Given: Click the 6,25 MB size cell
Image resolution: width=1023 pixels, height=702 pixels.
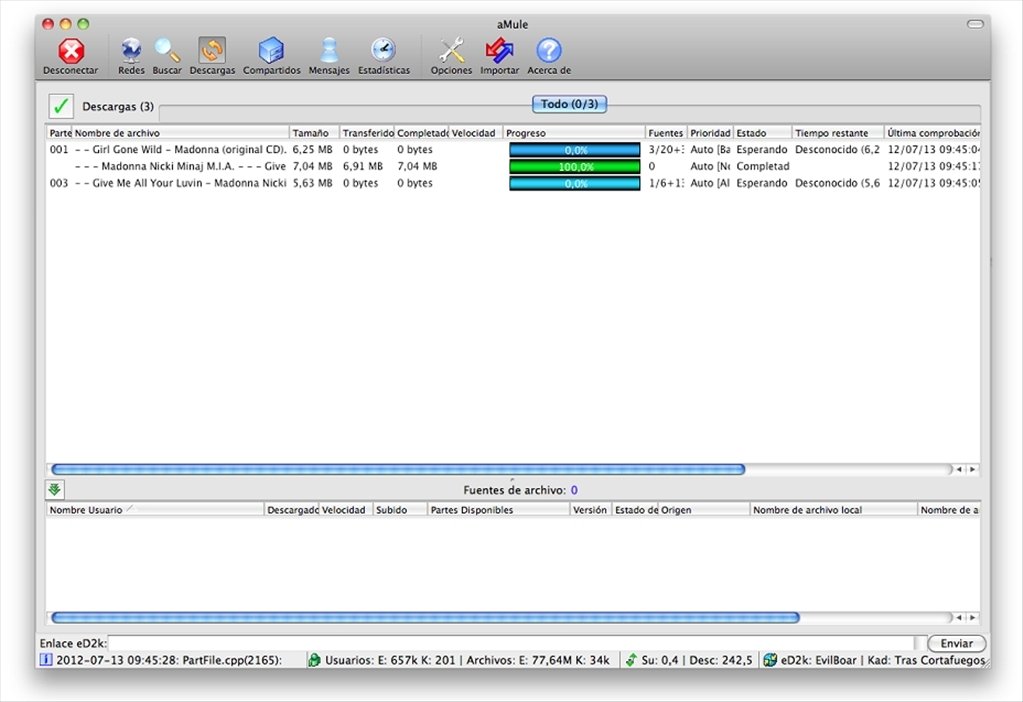Looking at the screenshot, I should (313, 149).
